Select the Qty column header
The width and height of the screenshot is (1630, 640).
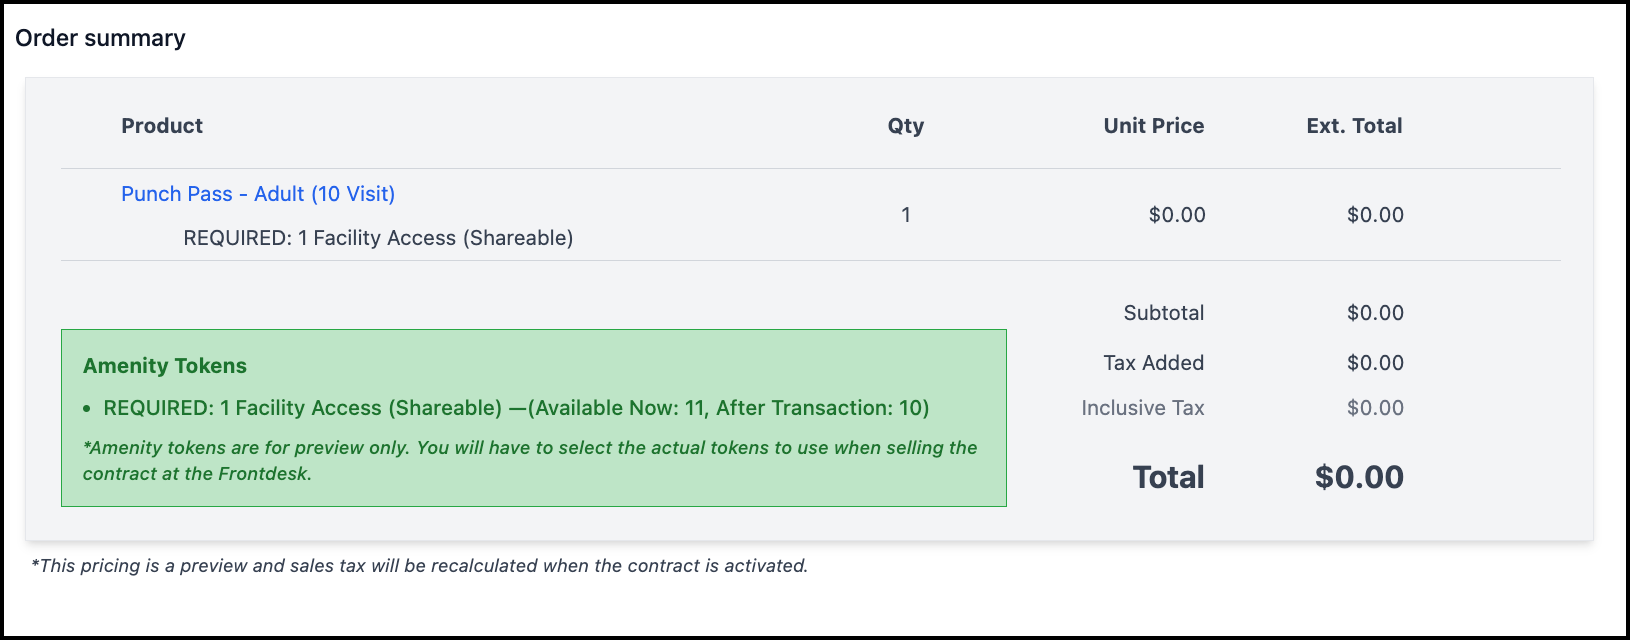coord(906,126)
